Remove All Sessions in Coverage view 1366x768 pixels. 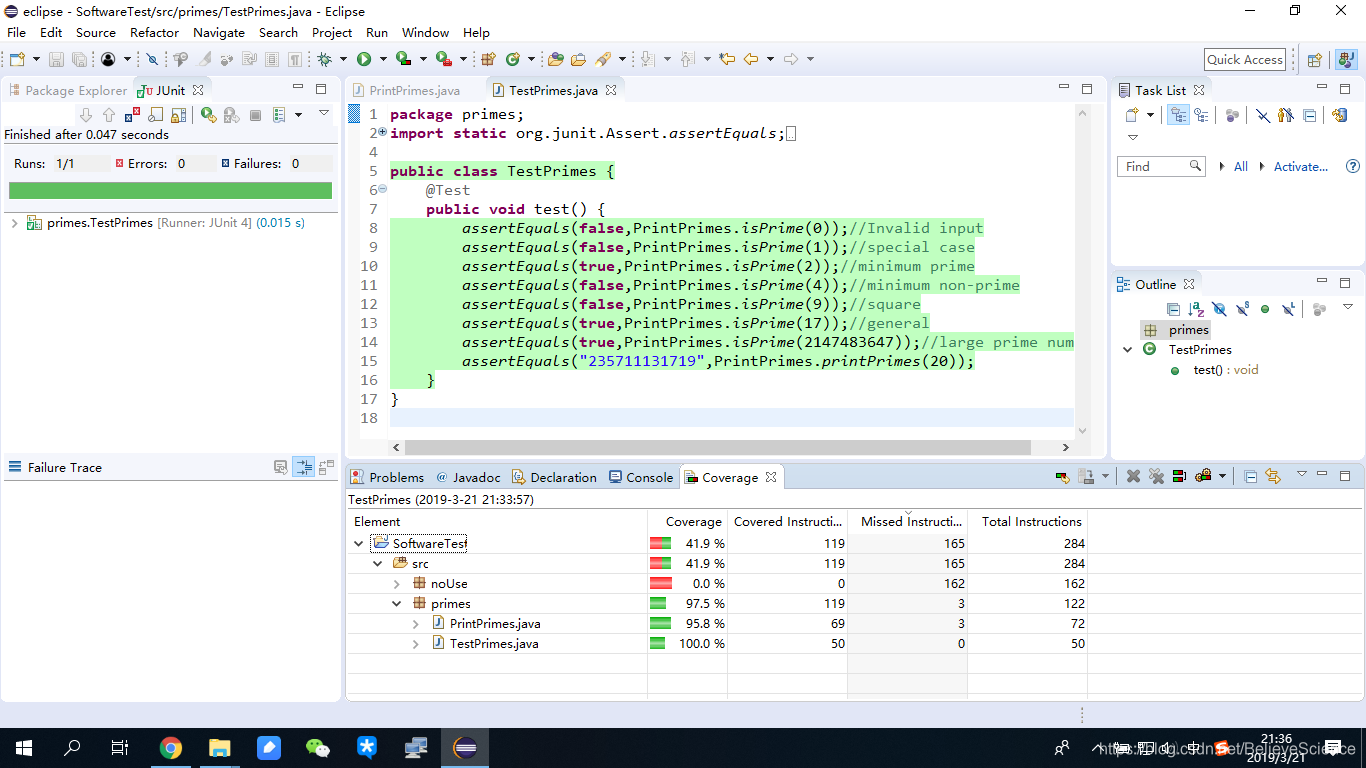(x=1156, y=477)
